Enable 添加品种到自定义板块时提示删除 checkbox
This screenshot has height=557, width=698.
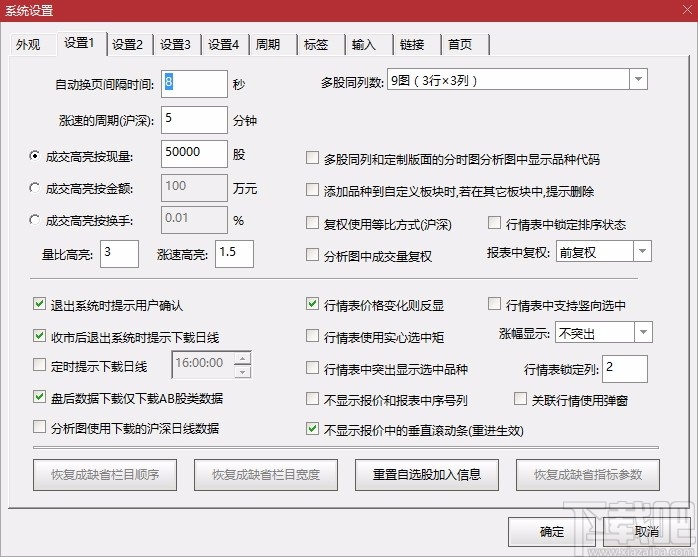click(x=312, y=190)
